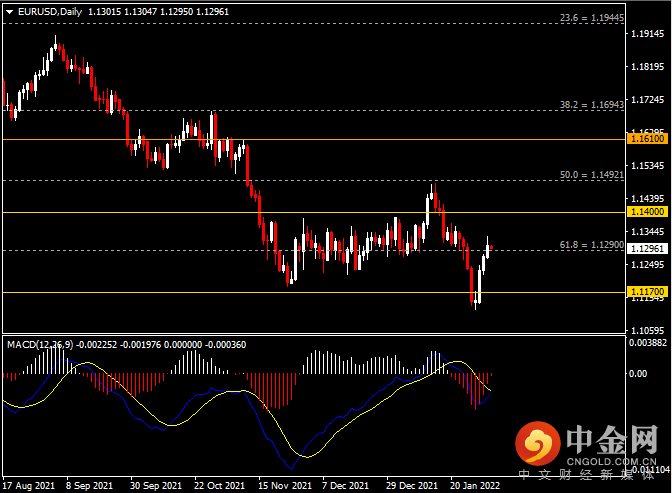Select the MACD(12,26,9) indicator label
The width and height of the screenshot is (672, 493).
(40, 344)
